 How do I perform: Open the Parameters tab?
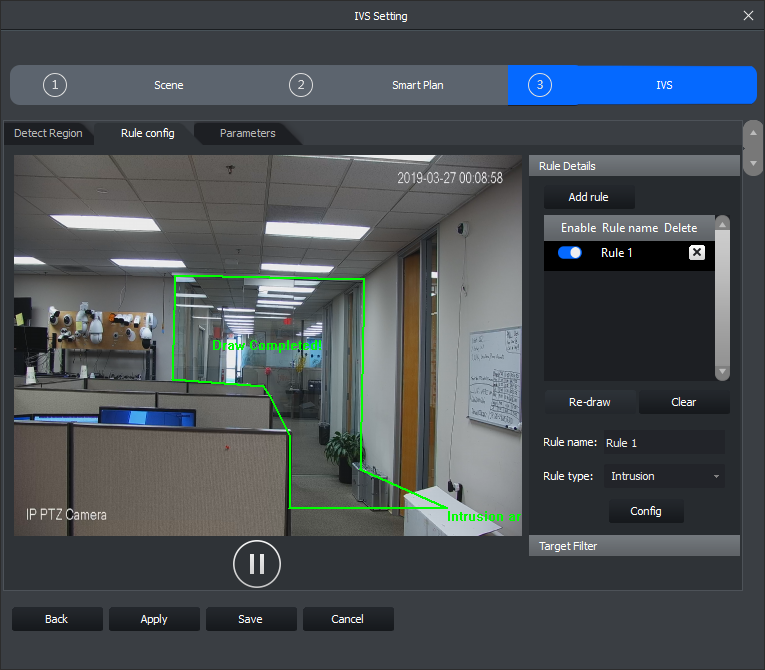[247, 133]
